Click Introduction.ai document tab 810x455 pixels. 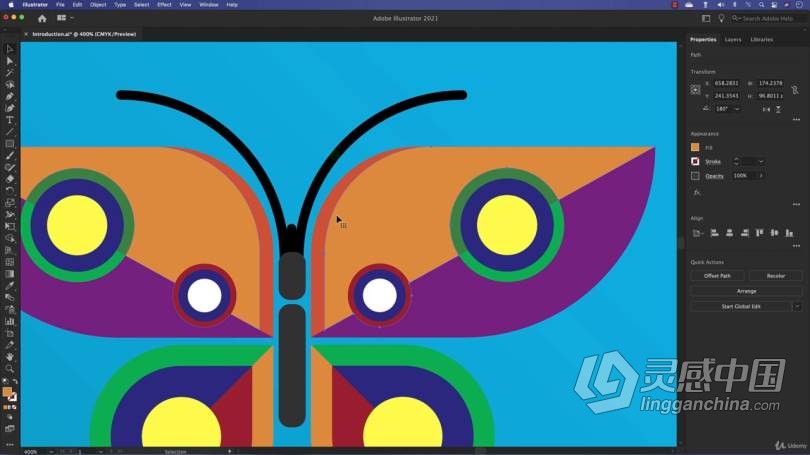(84, 34)
